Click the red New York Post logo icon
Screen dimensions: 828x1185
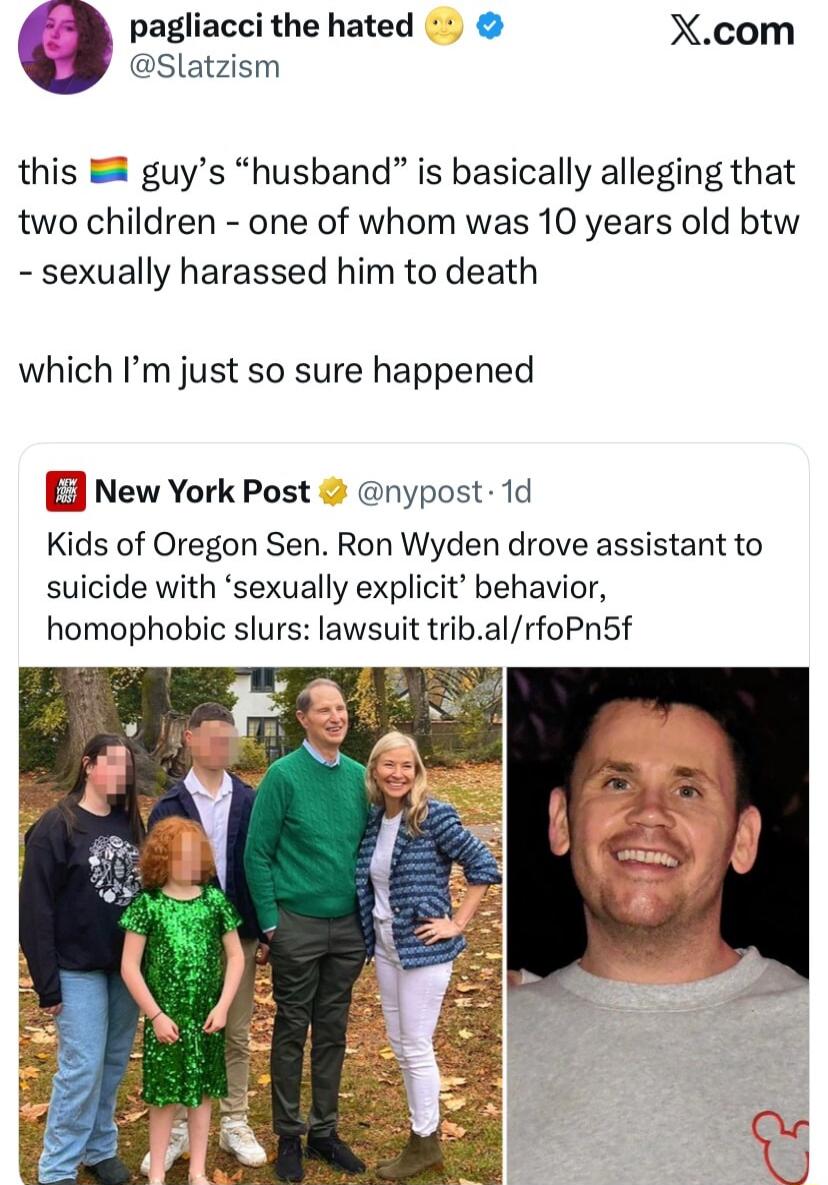click(66, 491)
